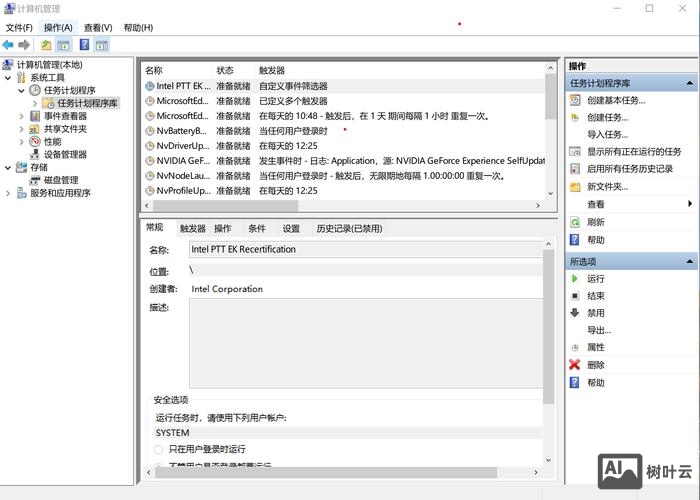Click the 名称 column header
The image size is (700, 500).
177,70
